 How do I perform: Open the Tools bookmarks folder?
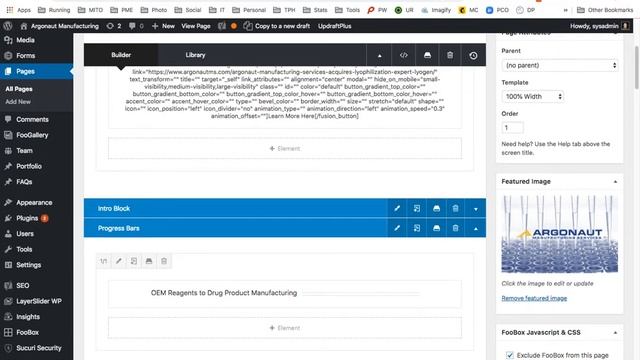point(347,10)
